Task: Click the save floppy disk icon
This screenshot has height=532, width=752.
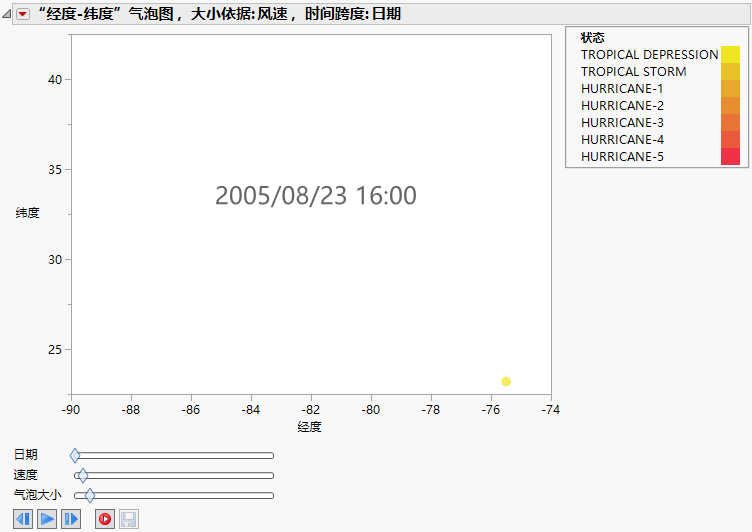Action: (129, 519)
